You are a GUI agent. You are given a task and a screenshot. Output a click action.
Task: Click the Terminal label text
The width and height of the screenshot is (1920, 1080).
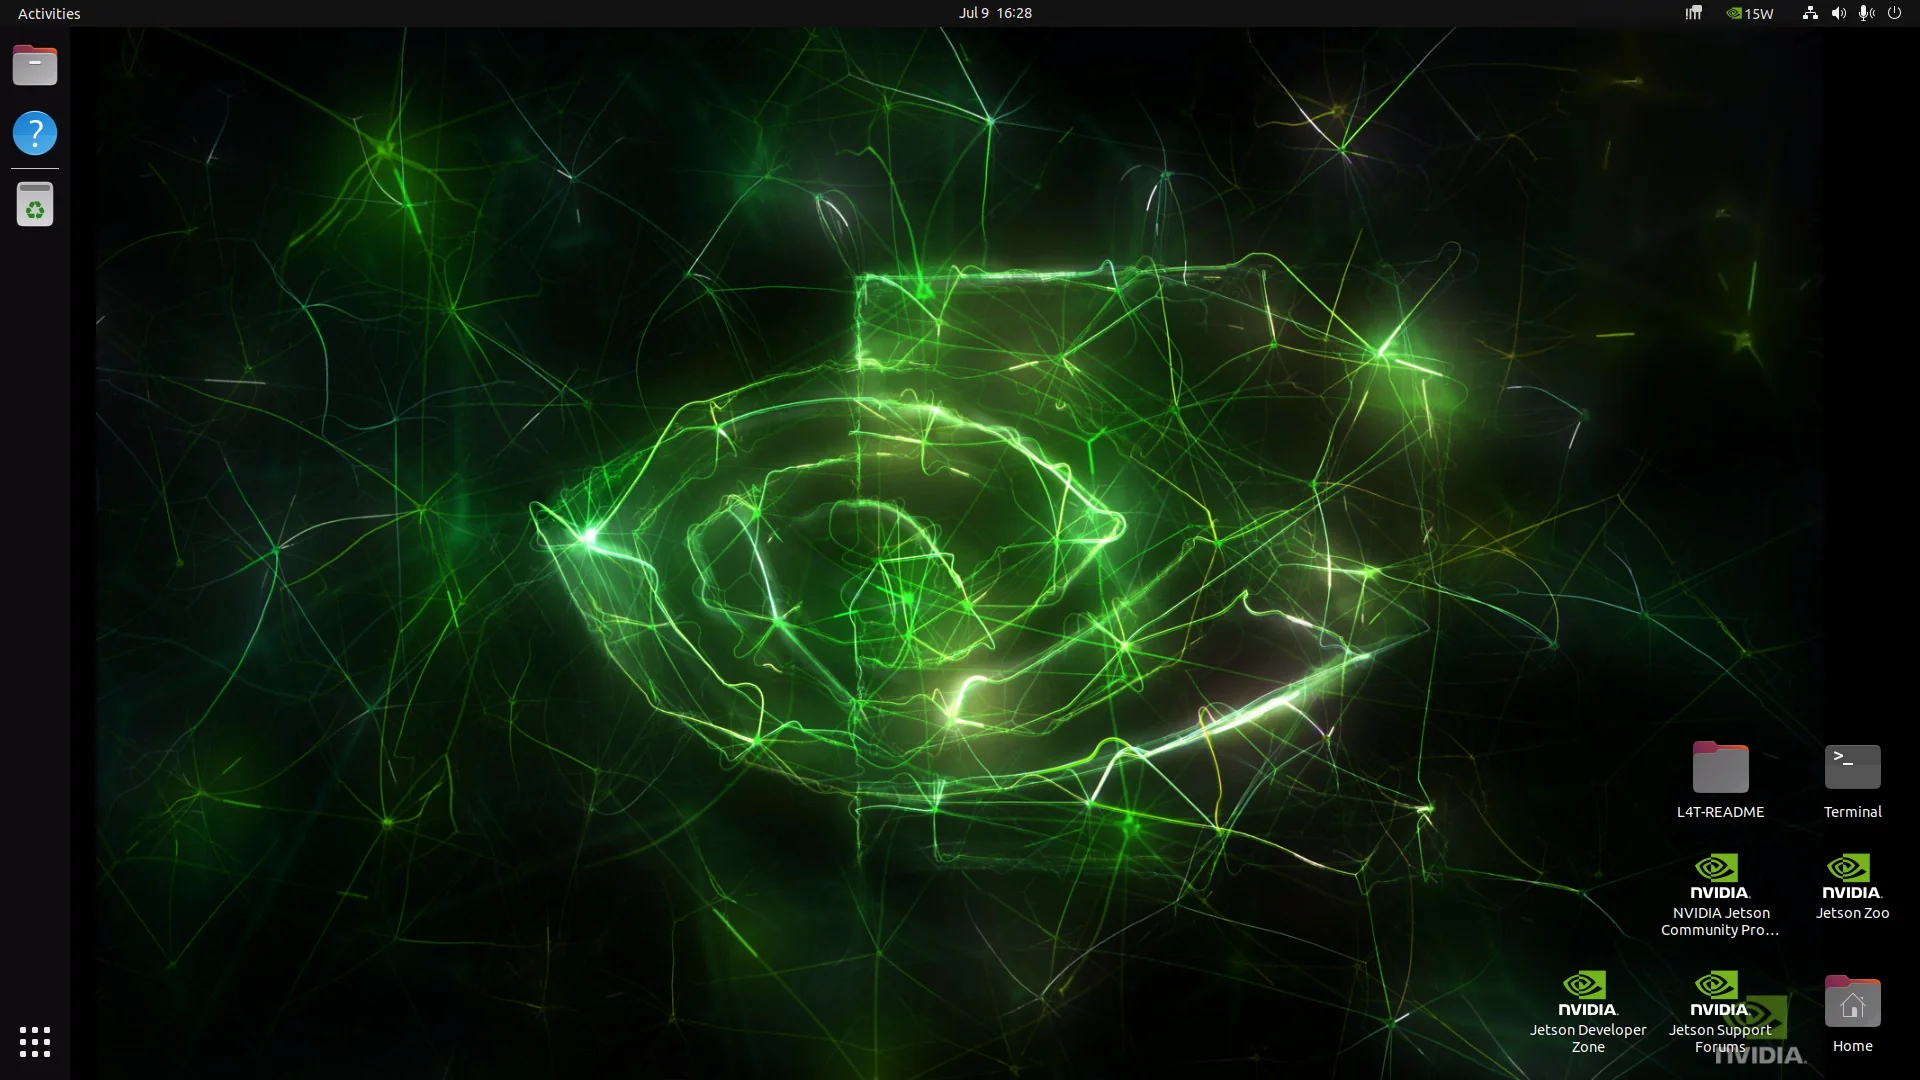point(1852,812)
